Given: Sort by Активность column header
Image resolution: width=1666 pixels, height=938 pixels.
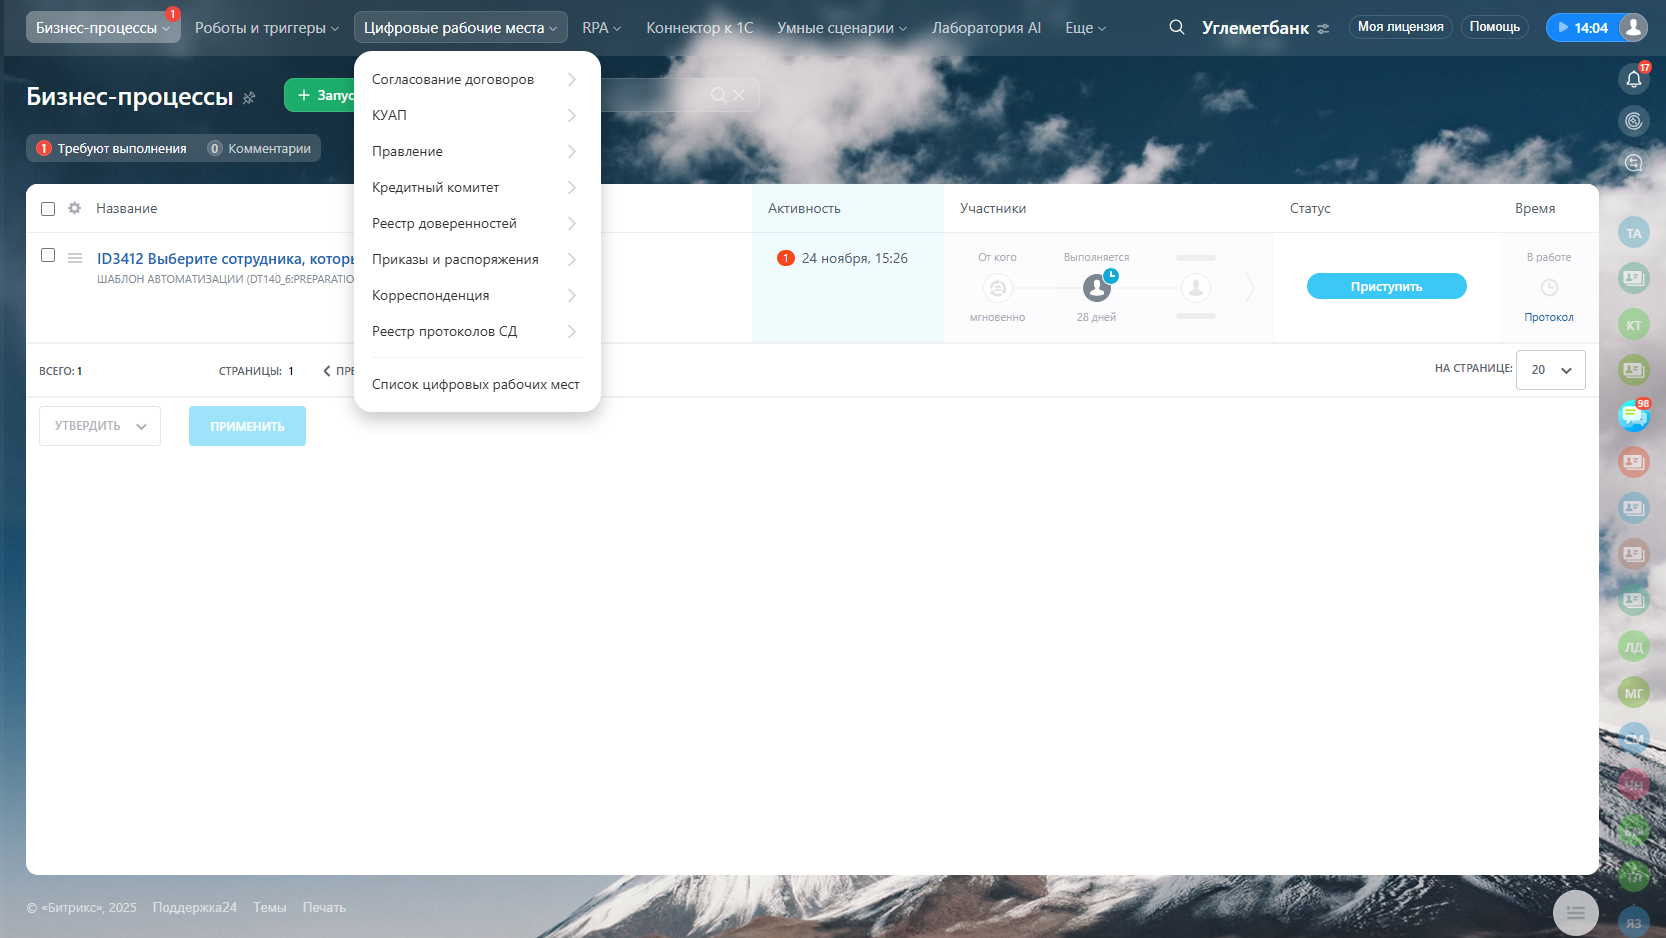Looking at the screenshot, I should (804, 208).
